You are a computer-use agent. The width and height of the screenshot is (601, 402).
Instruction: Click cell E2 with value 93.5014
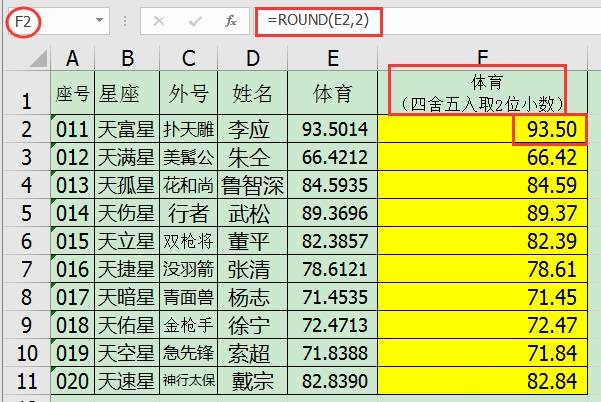[333, 129]
